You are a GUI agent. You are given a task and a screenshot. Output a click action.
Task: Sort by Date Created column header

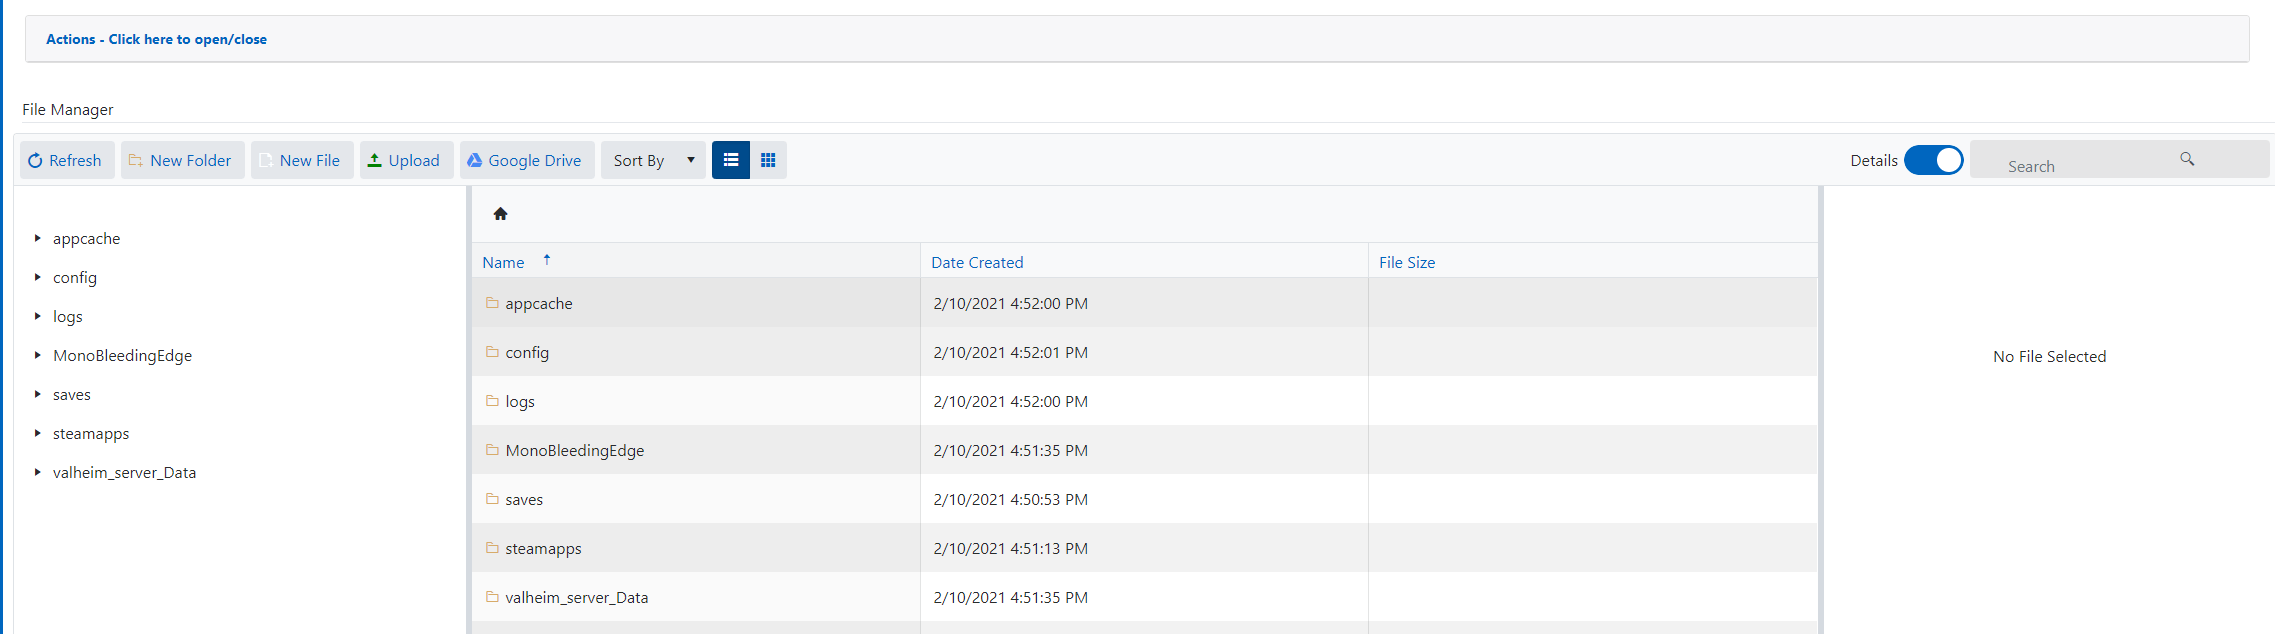click(977, 262)
